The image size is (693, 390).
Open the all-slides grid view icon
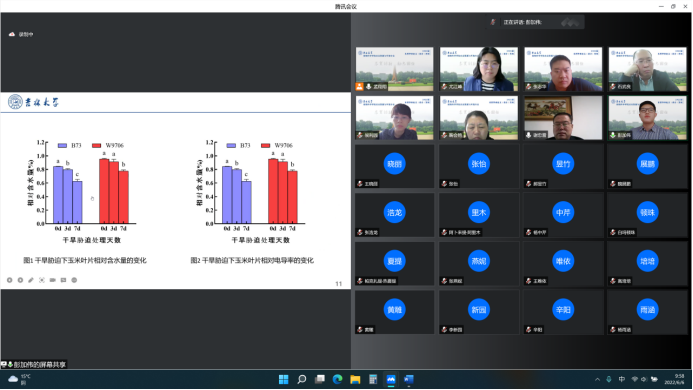(42, 280)
